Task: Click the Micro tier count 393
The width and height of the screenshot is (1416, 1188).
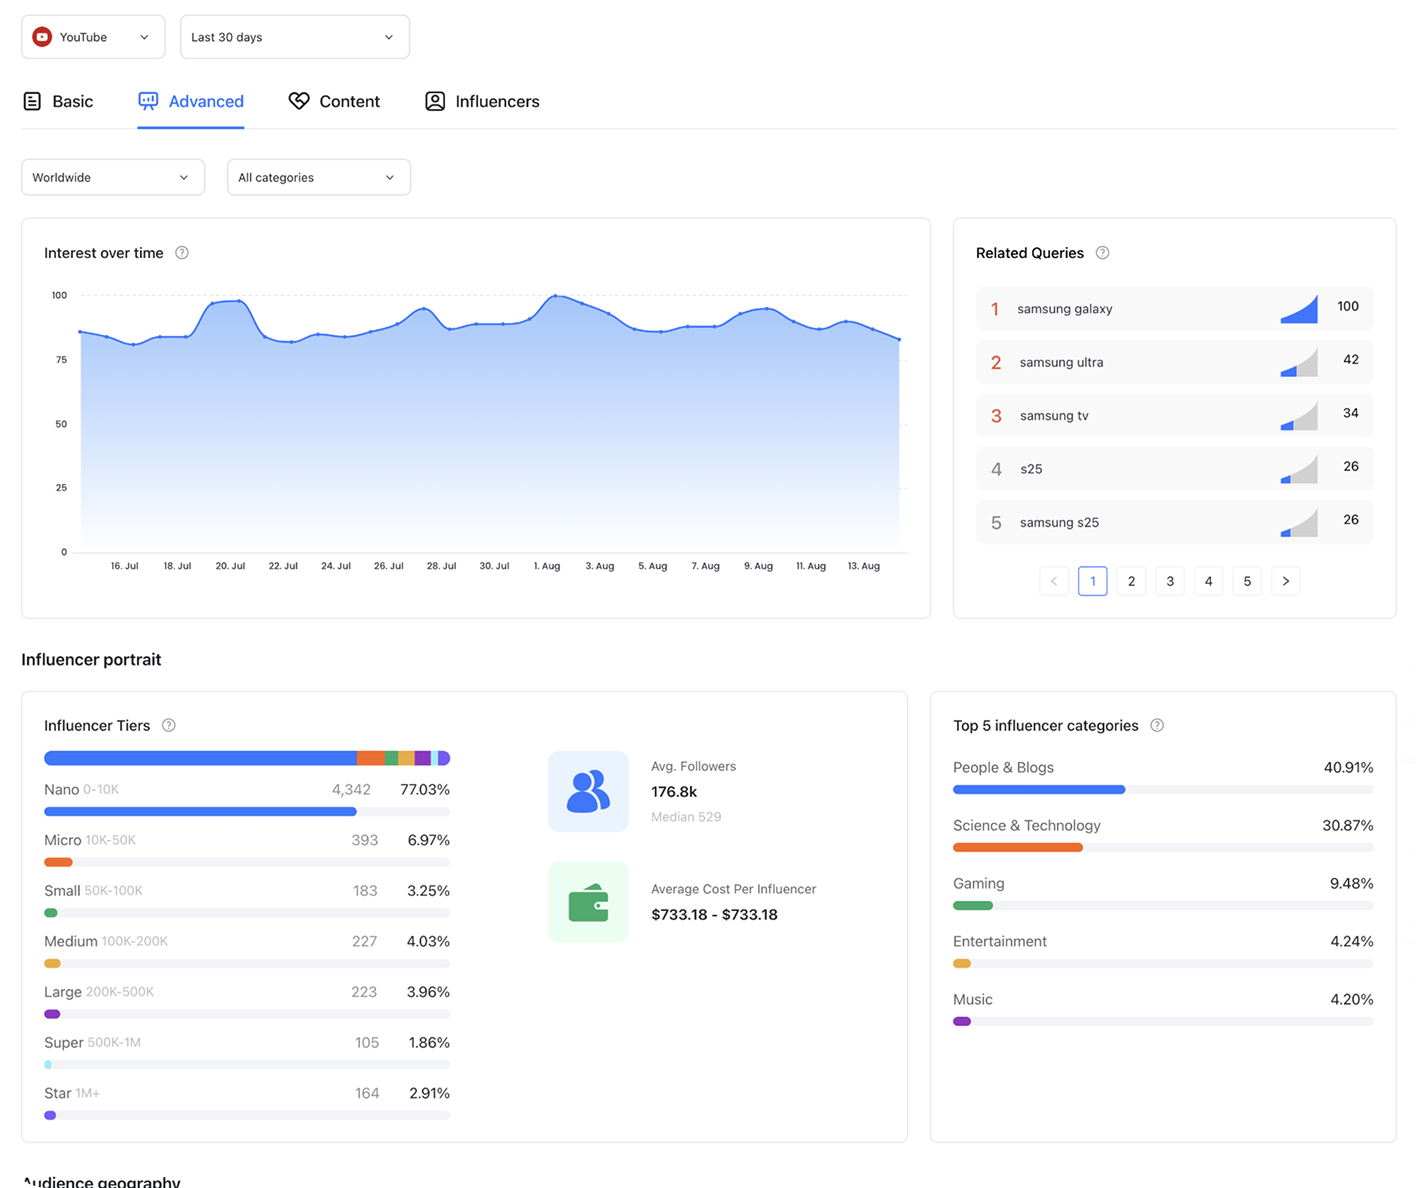Action: [x=364, y=840]
